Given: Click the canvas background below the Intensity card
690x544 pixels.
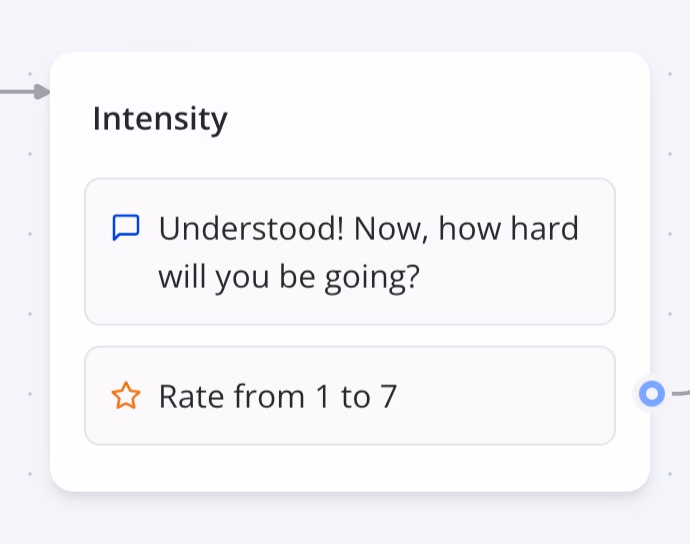Looking at the screenshot, I should pos(349,520).
